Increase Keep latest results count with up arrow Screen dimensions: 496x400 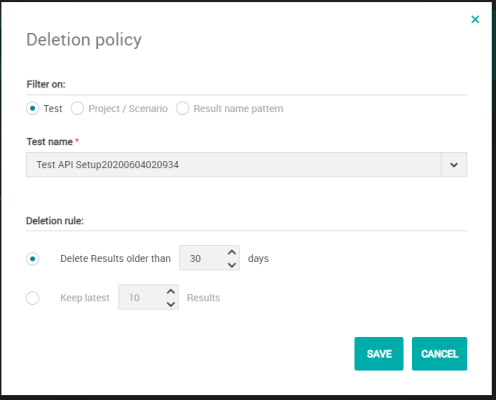[171, 291]
